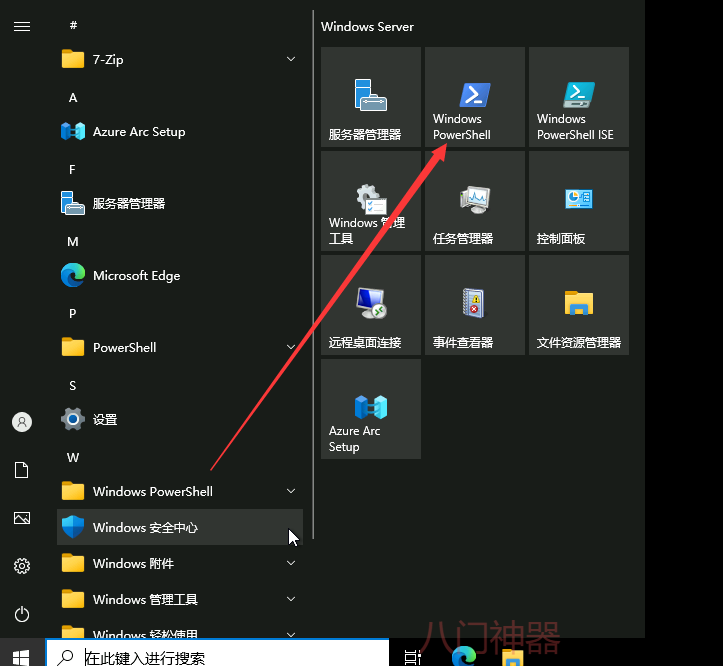
Task: Click the hamburger expand menu icon
Action: pos(22,26)
